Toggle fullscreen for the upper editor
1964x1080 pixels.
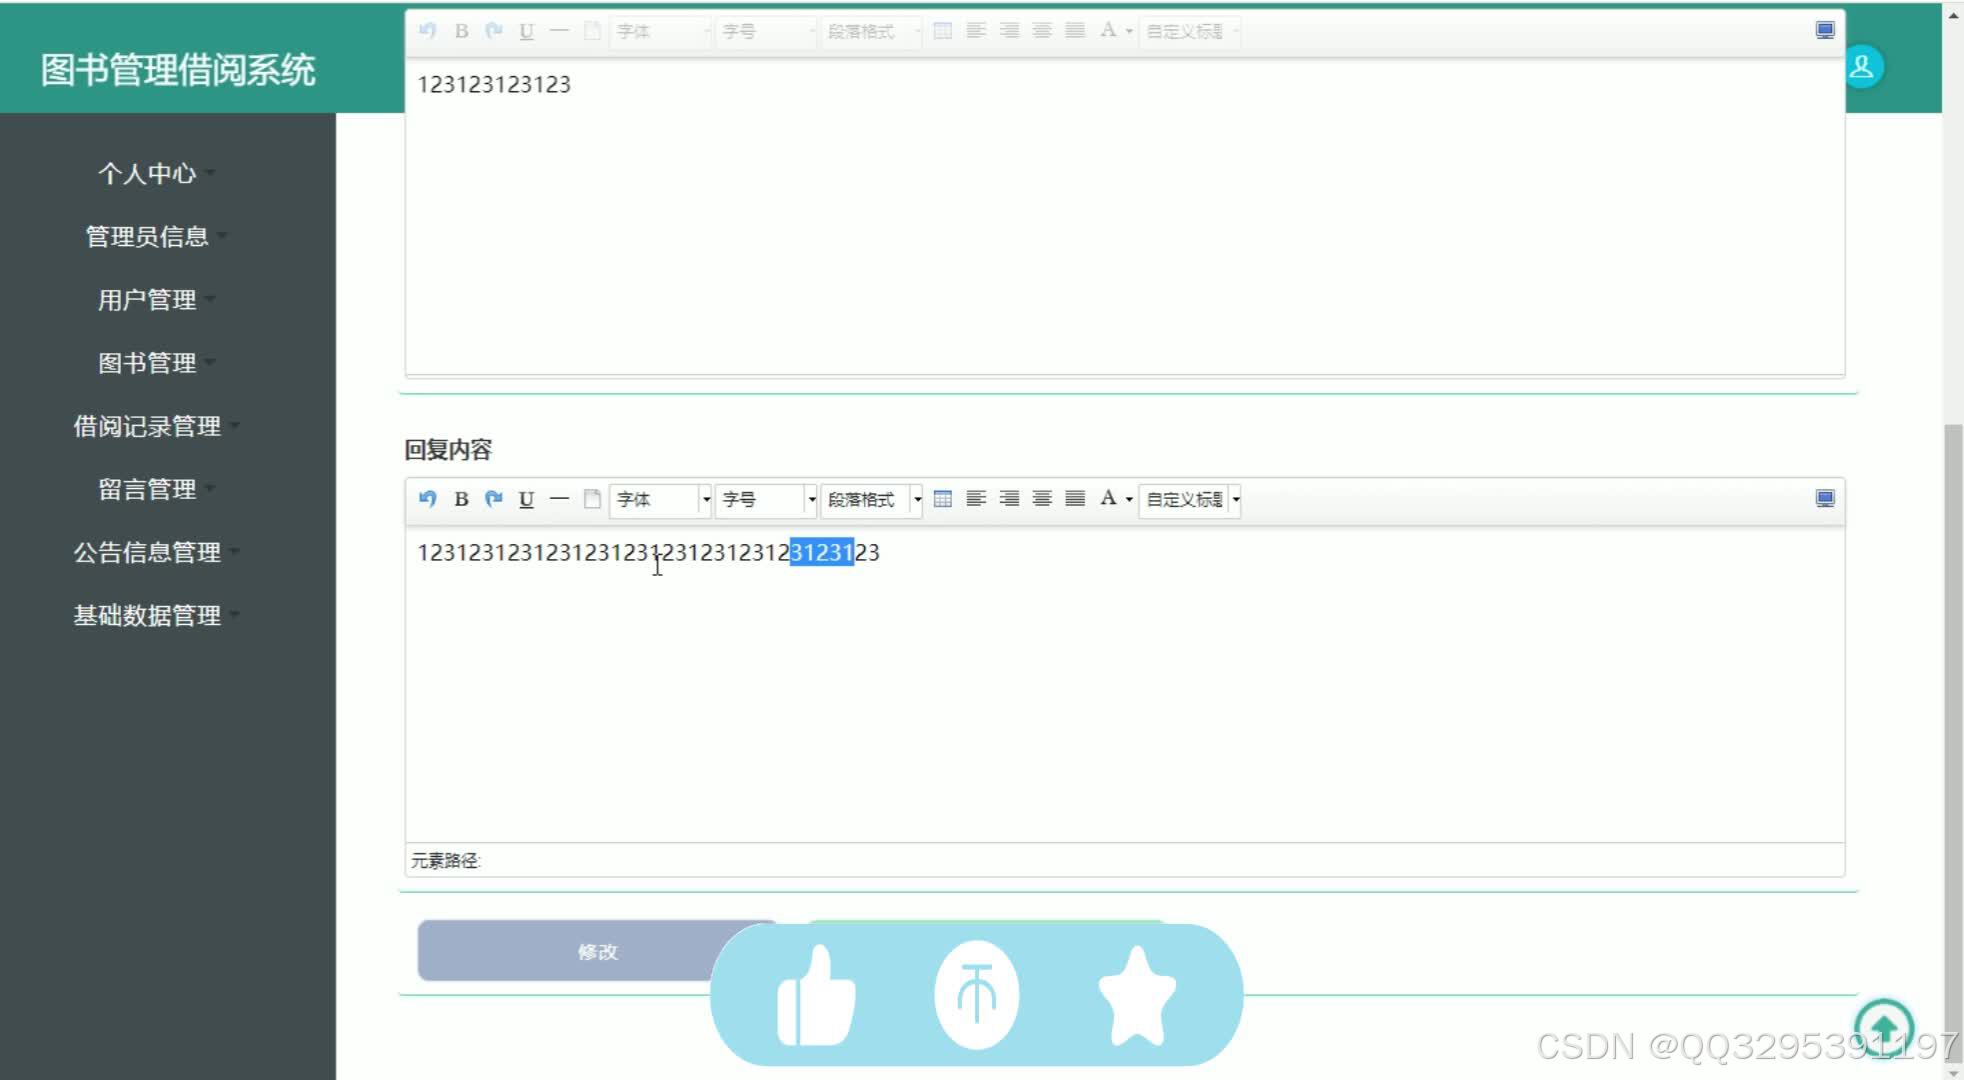click(1825, 30)
